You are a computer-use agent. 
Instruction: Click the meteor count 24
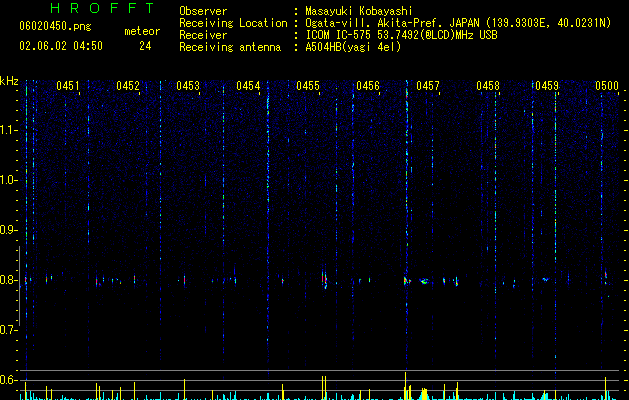pos(145,46)
